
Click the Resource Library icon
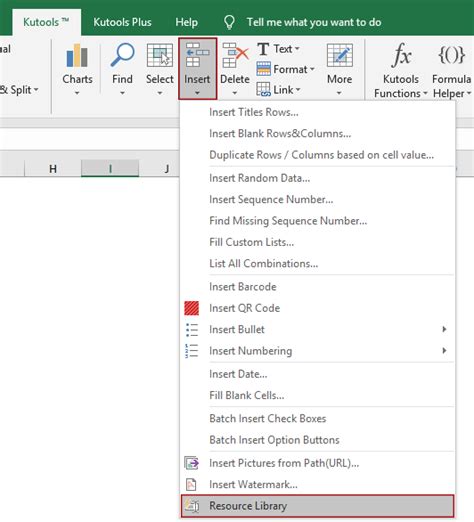(192, 506)
